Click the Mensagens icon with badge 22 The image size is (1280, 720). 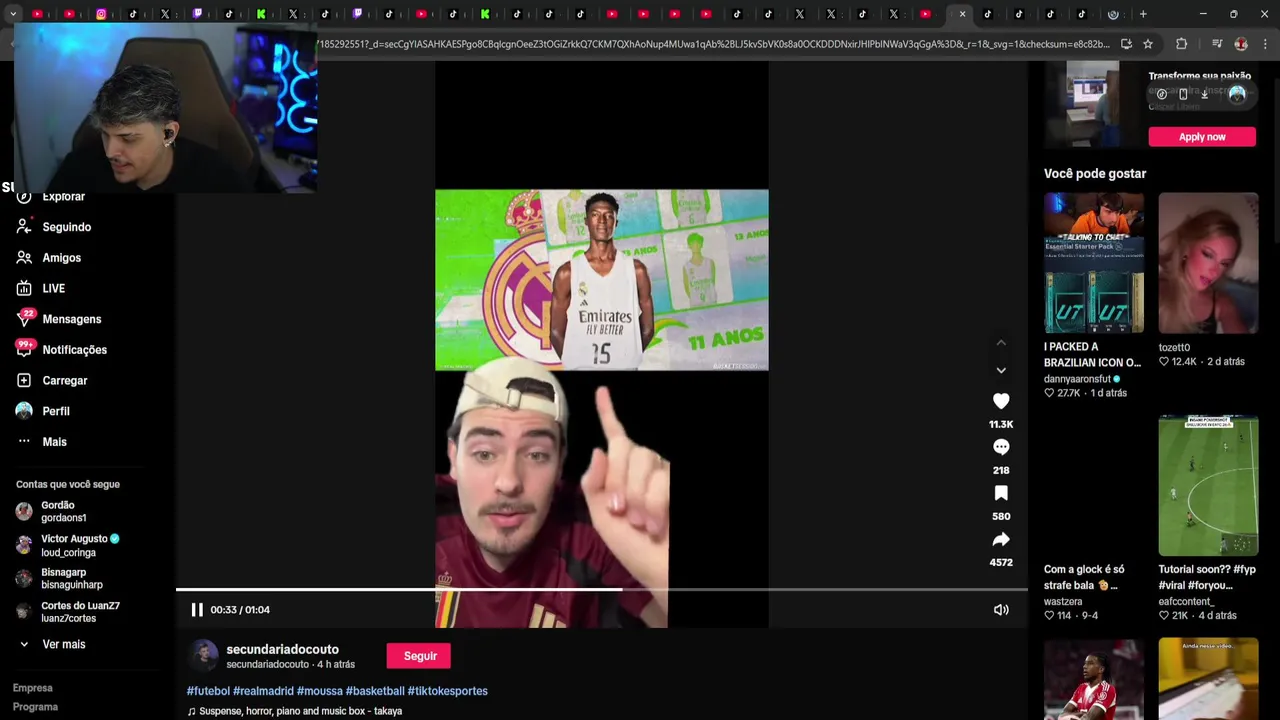[x=24, y=319]
